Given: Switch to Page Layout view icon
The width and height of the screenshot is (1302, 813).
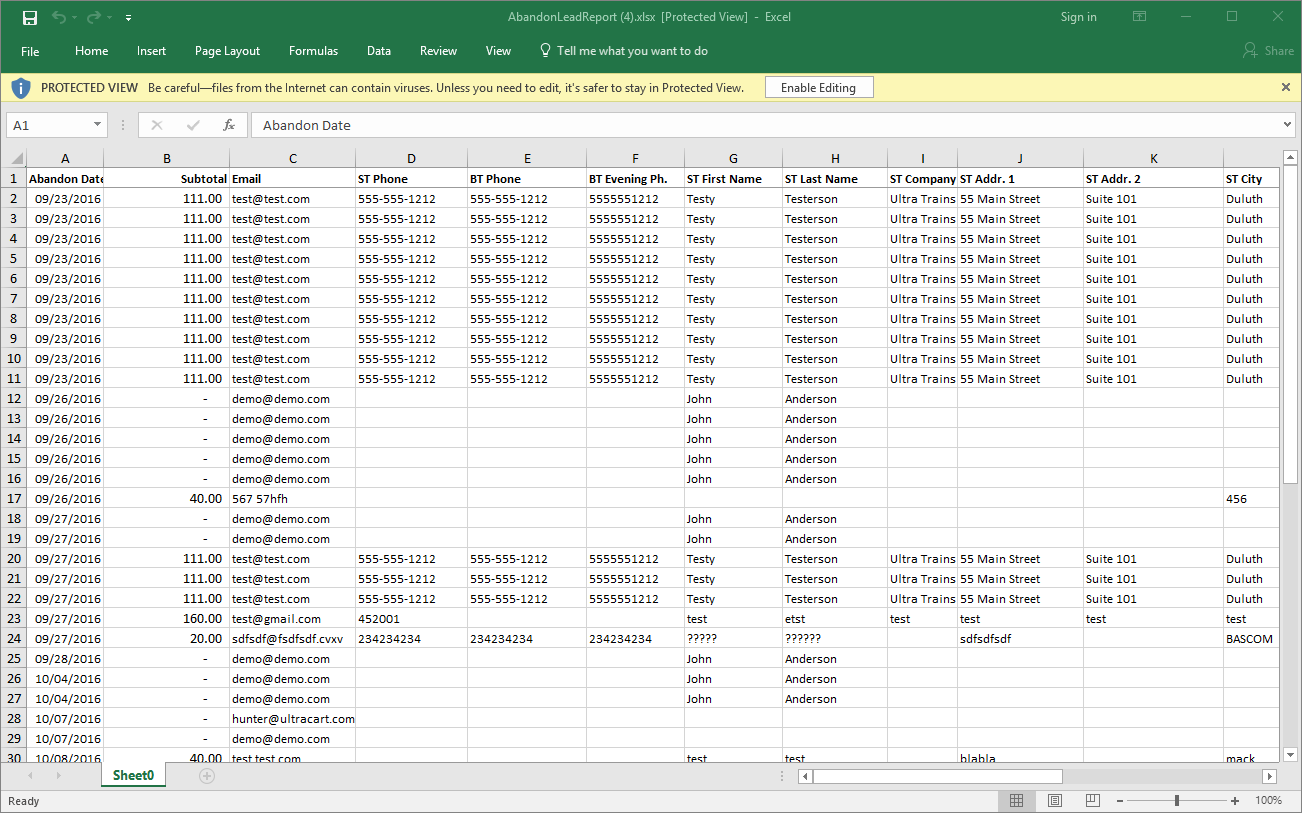Looking at the screenshot, I should pyautogui.click(x=1055, y=801).
